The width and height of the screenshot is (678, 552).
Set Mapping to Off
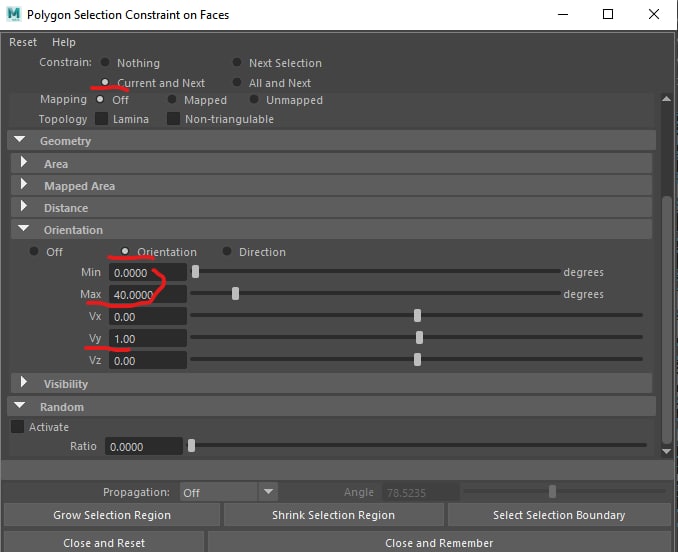(x=100, y=99)
